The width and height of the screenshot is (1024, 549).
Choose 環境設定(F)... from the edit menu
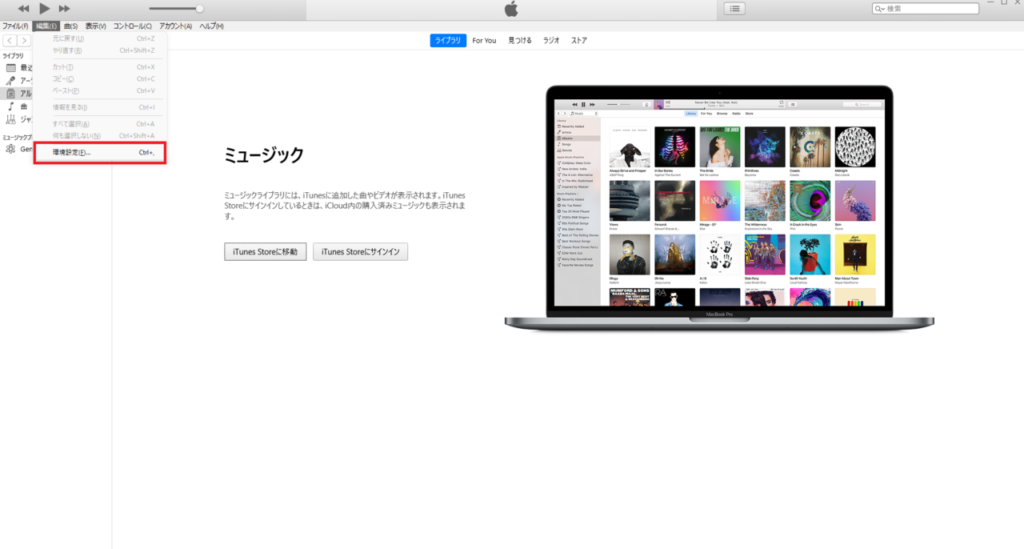[x=100, y=153]
